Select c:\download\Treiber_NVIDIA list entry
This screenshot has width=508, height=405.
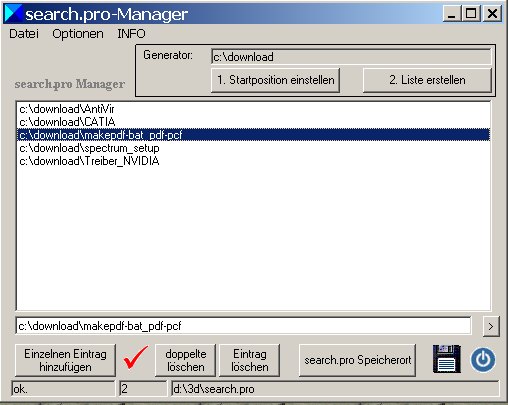(x=253, y=161)
